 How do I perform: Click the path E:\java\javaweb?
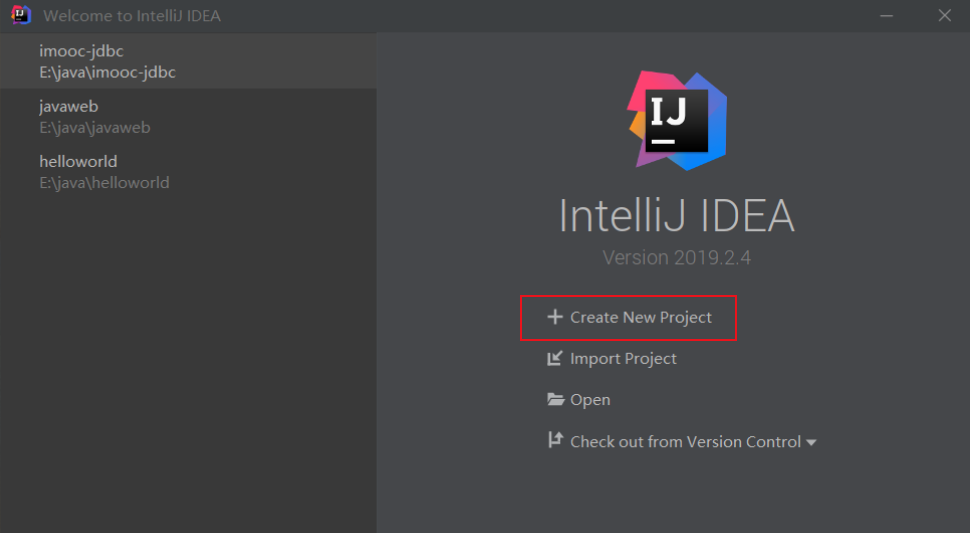(95, 127)
